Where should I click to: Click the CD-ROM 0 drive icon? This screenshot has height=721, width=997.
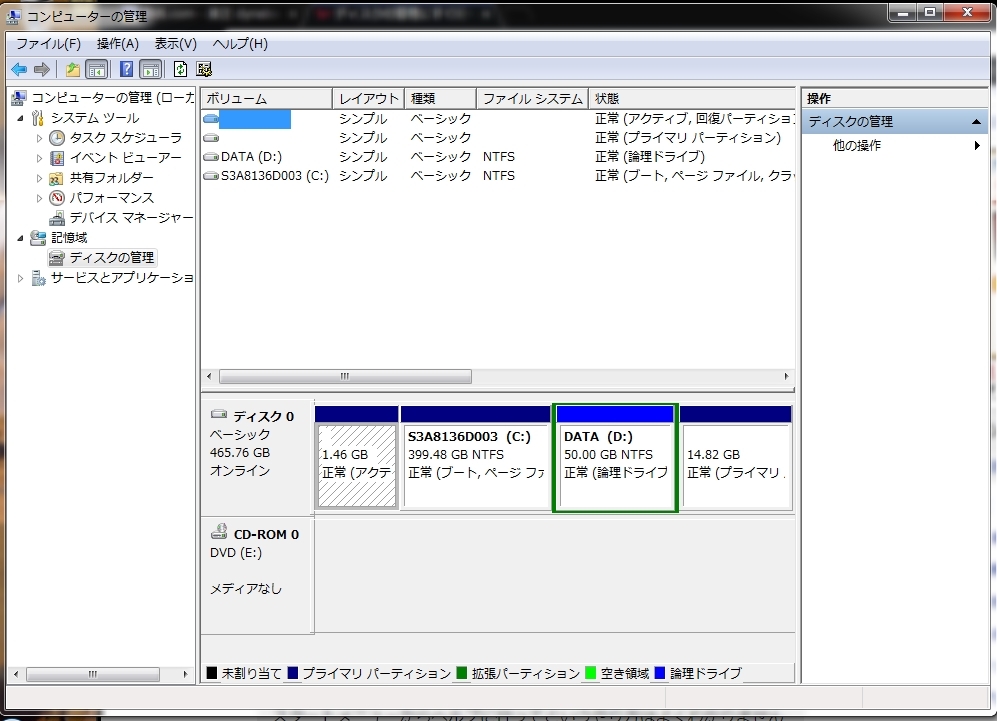click(219, 531)
